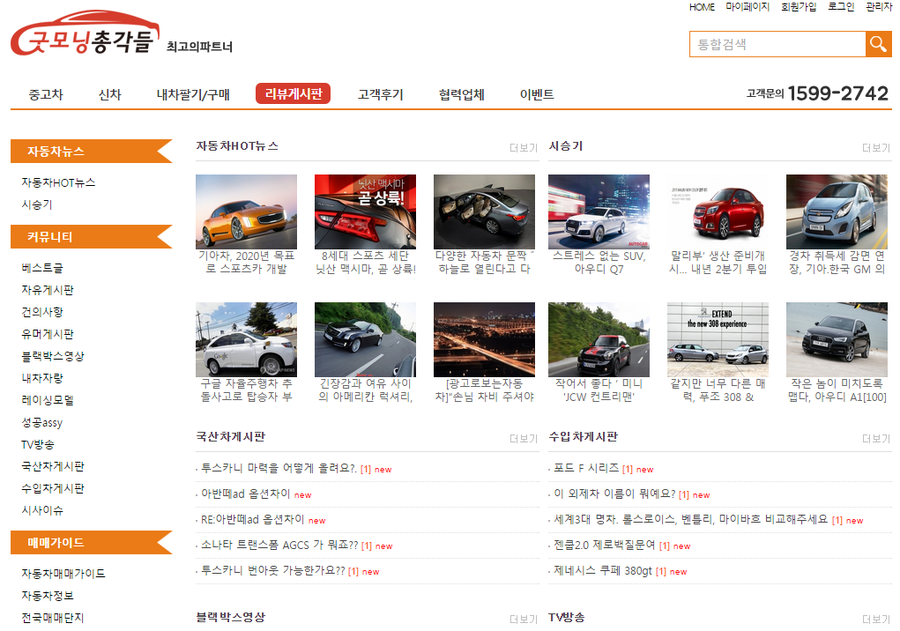Click 더보기 beside TV방송 heading
The image size is (900, 631).
(876, 619)
